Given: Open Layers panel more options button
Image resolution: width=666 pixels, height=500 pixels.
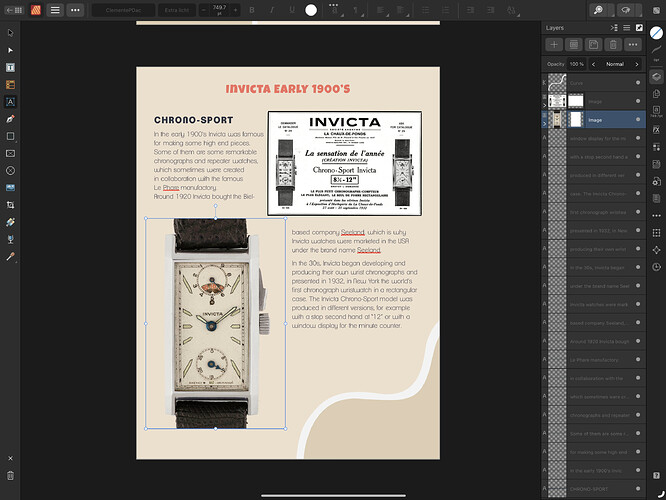Looking at the screenshot, I should click(633, 44).
